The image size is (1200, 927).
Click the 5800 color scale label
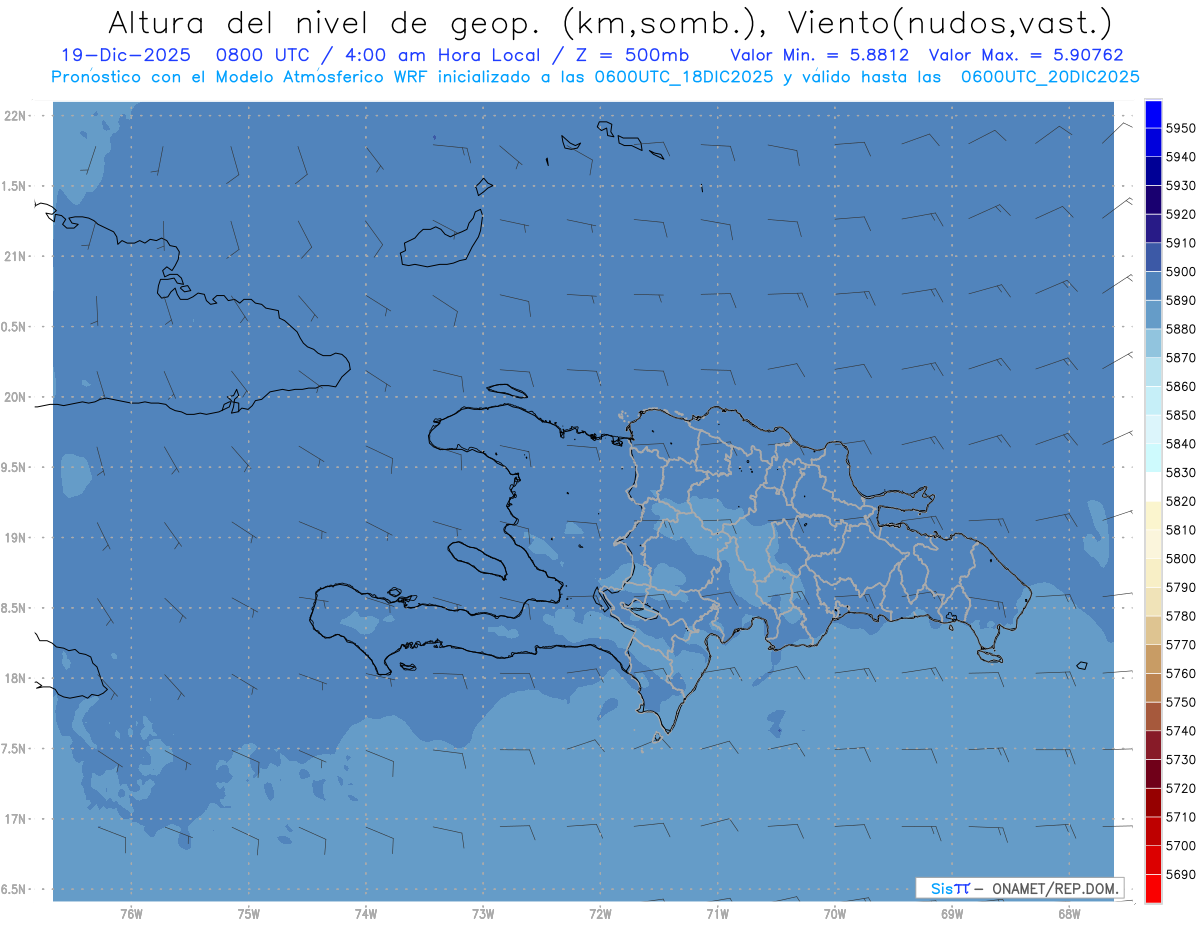[x=1180, y=559]
